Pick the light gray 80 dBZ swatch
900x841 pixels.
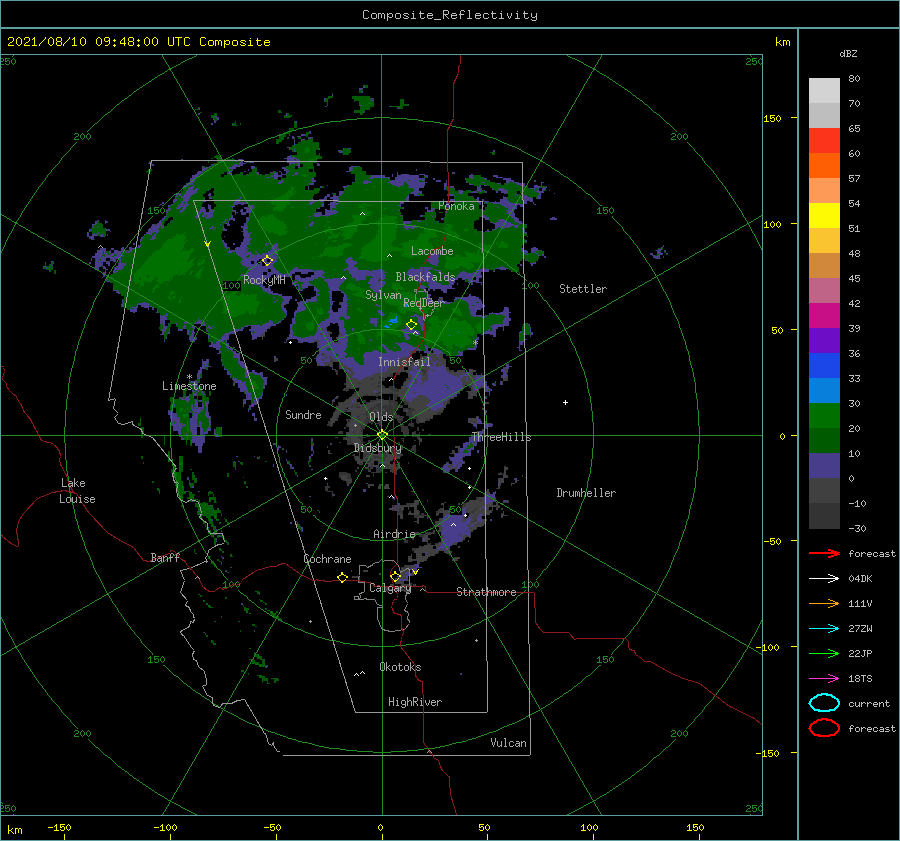(x=824, y=90)
